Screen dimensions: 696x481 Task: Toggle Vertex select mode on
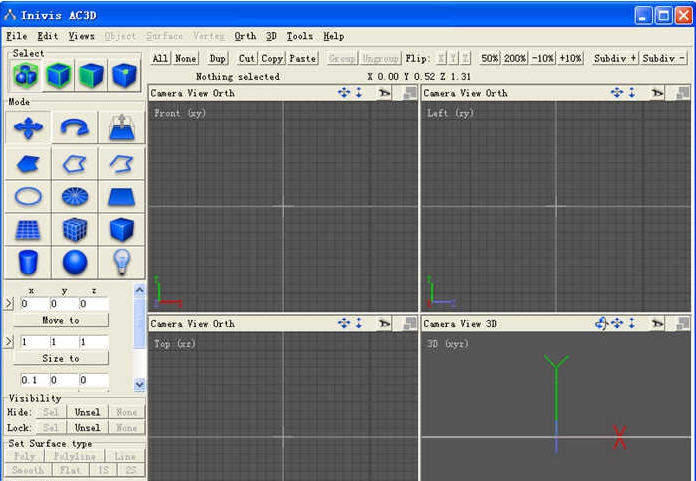pos(123,75)
